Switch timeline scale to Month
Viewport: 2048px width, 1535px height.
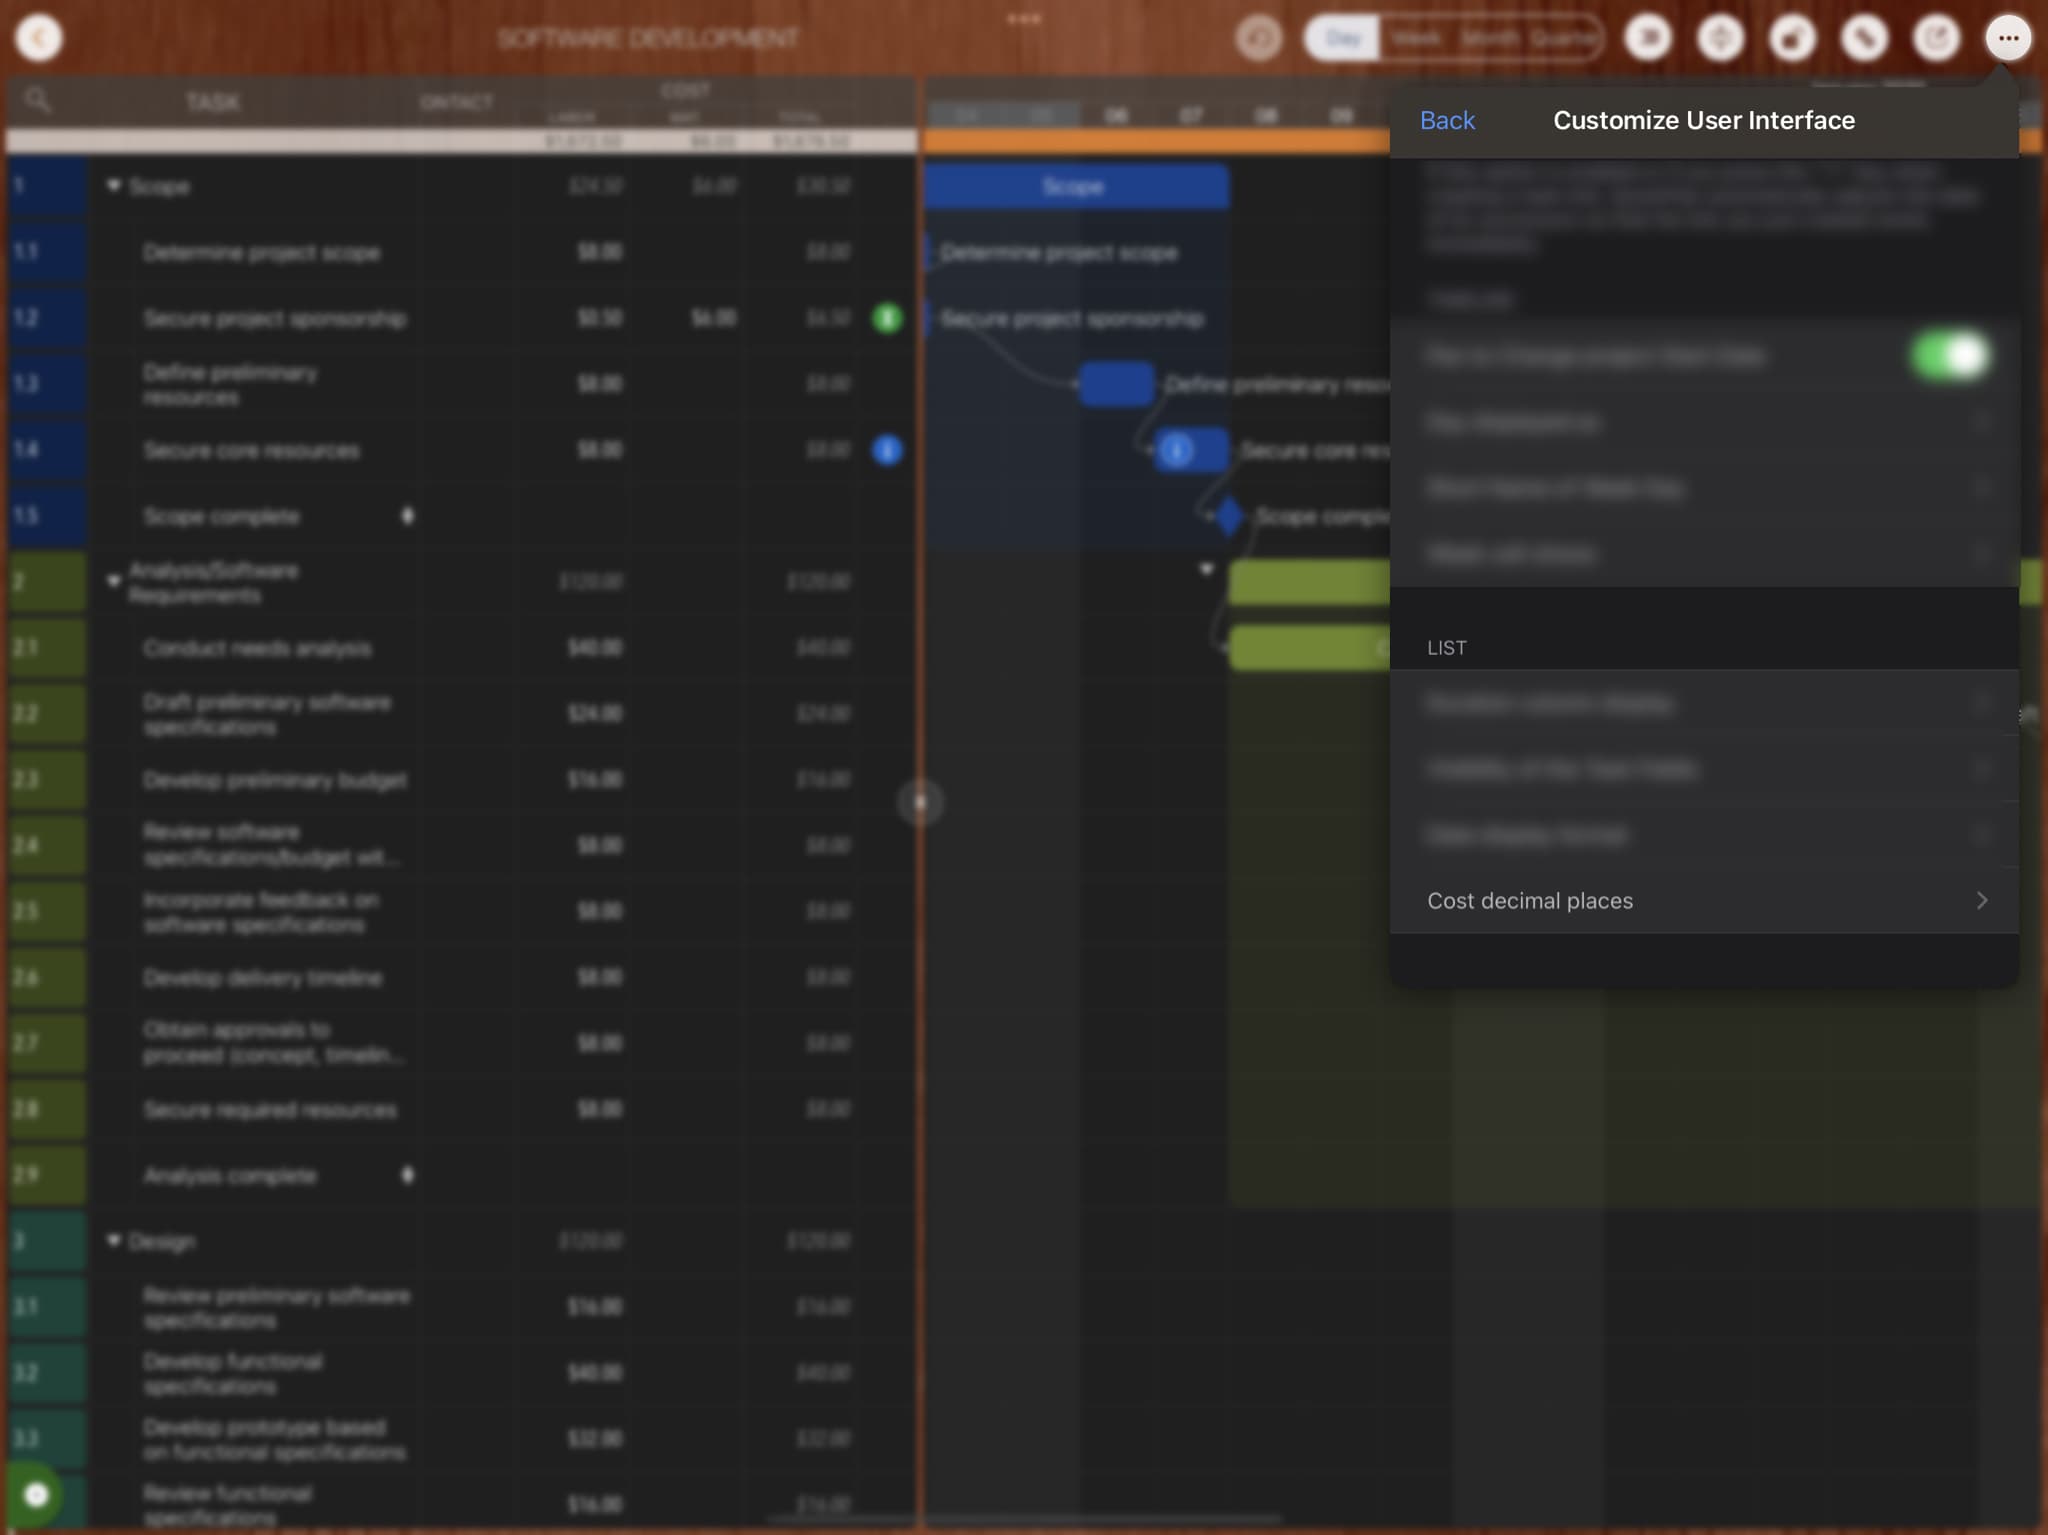coord(1489,38)
